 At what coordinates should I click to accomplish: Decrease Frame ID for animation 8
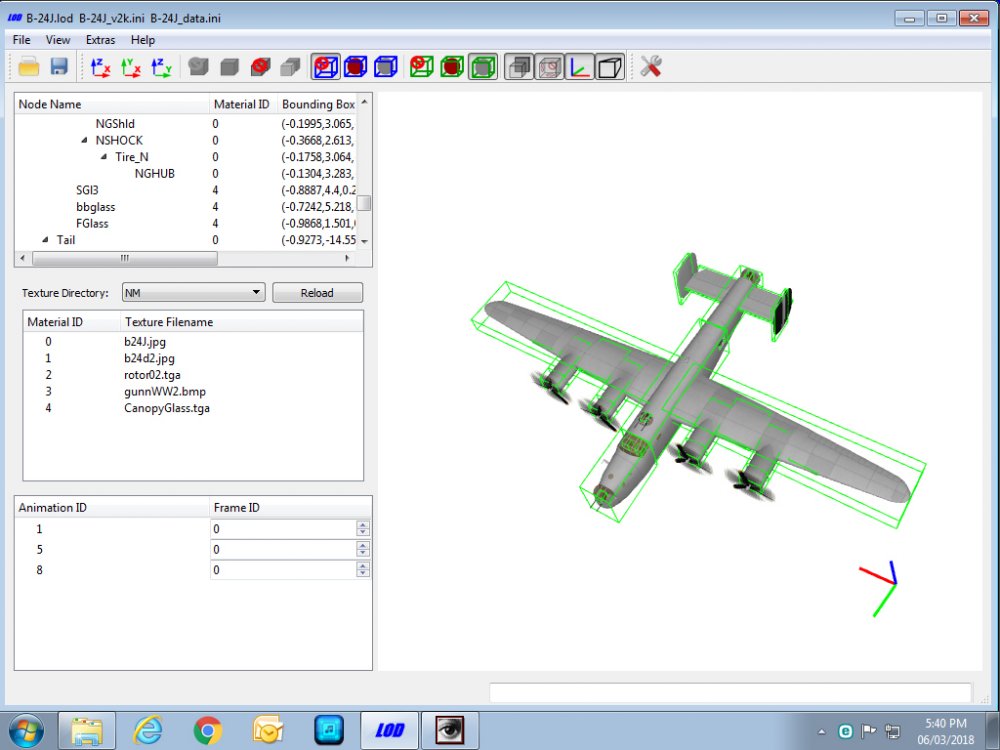point(363,573)
